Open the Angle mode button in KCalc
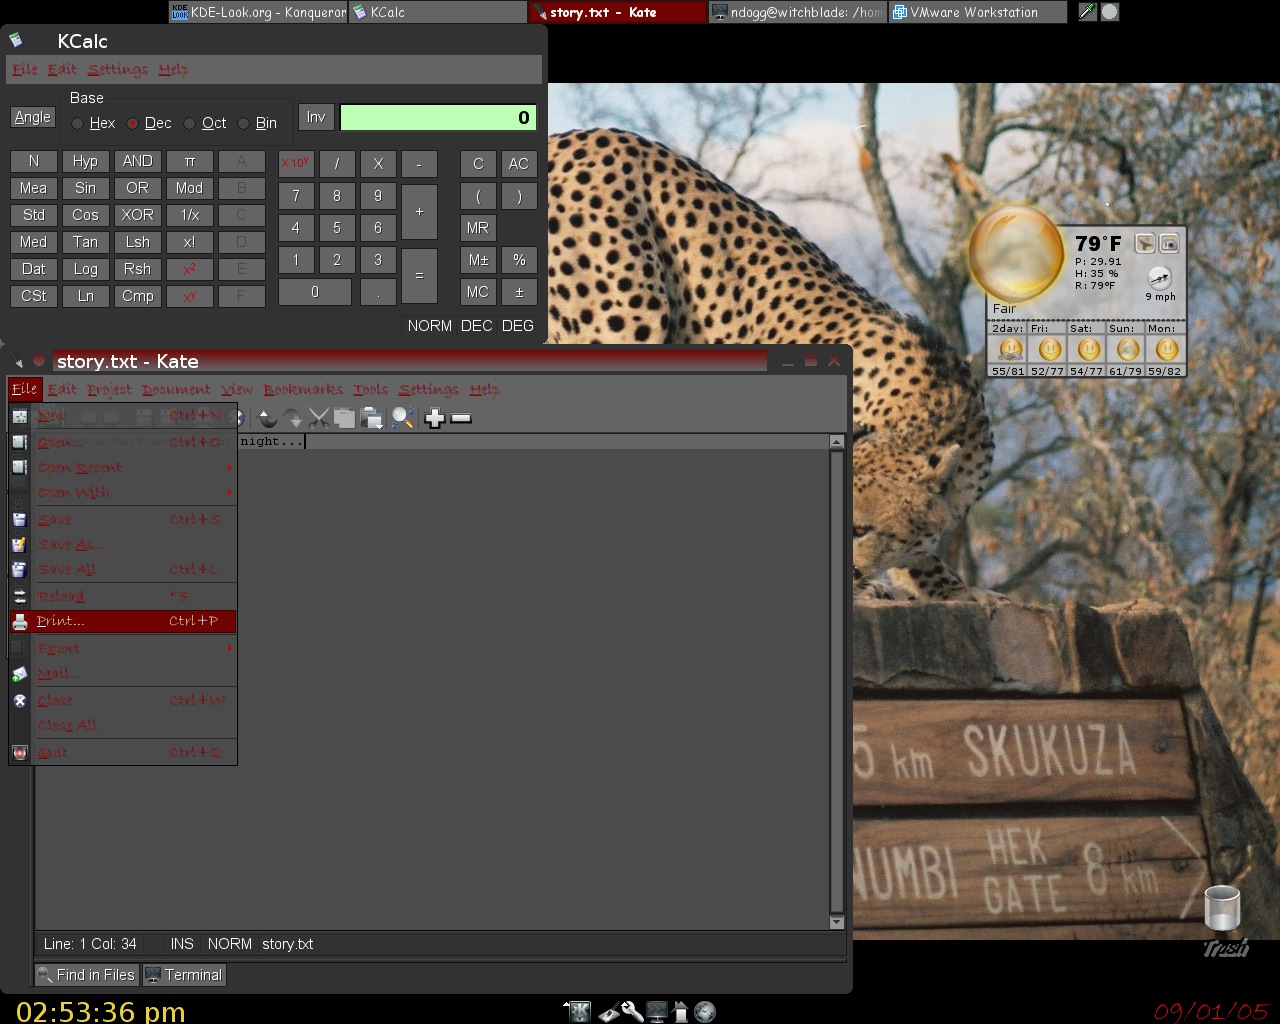 click(x=32, y=117)
